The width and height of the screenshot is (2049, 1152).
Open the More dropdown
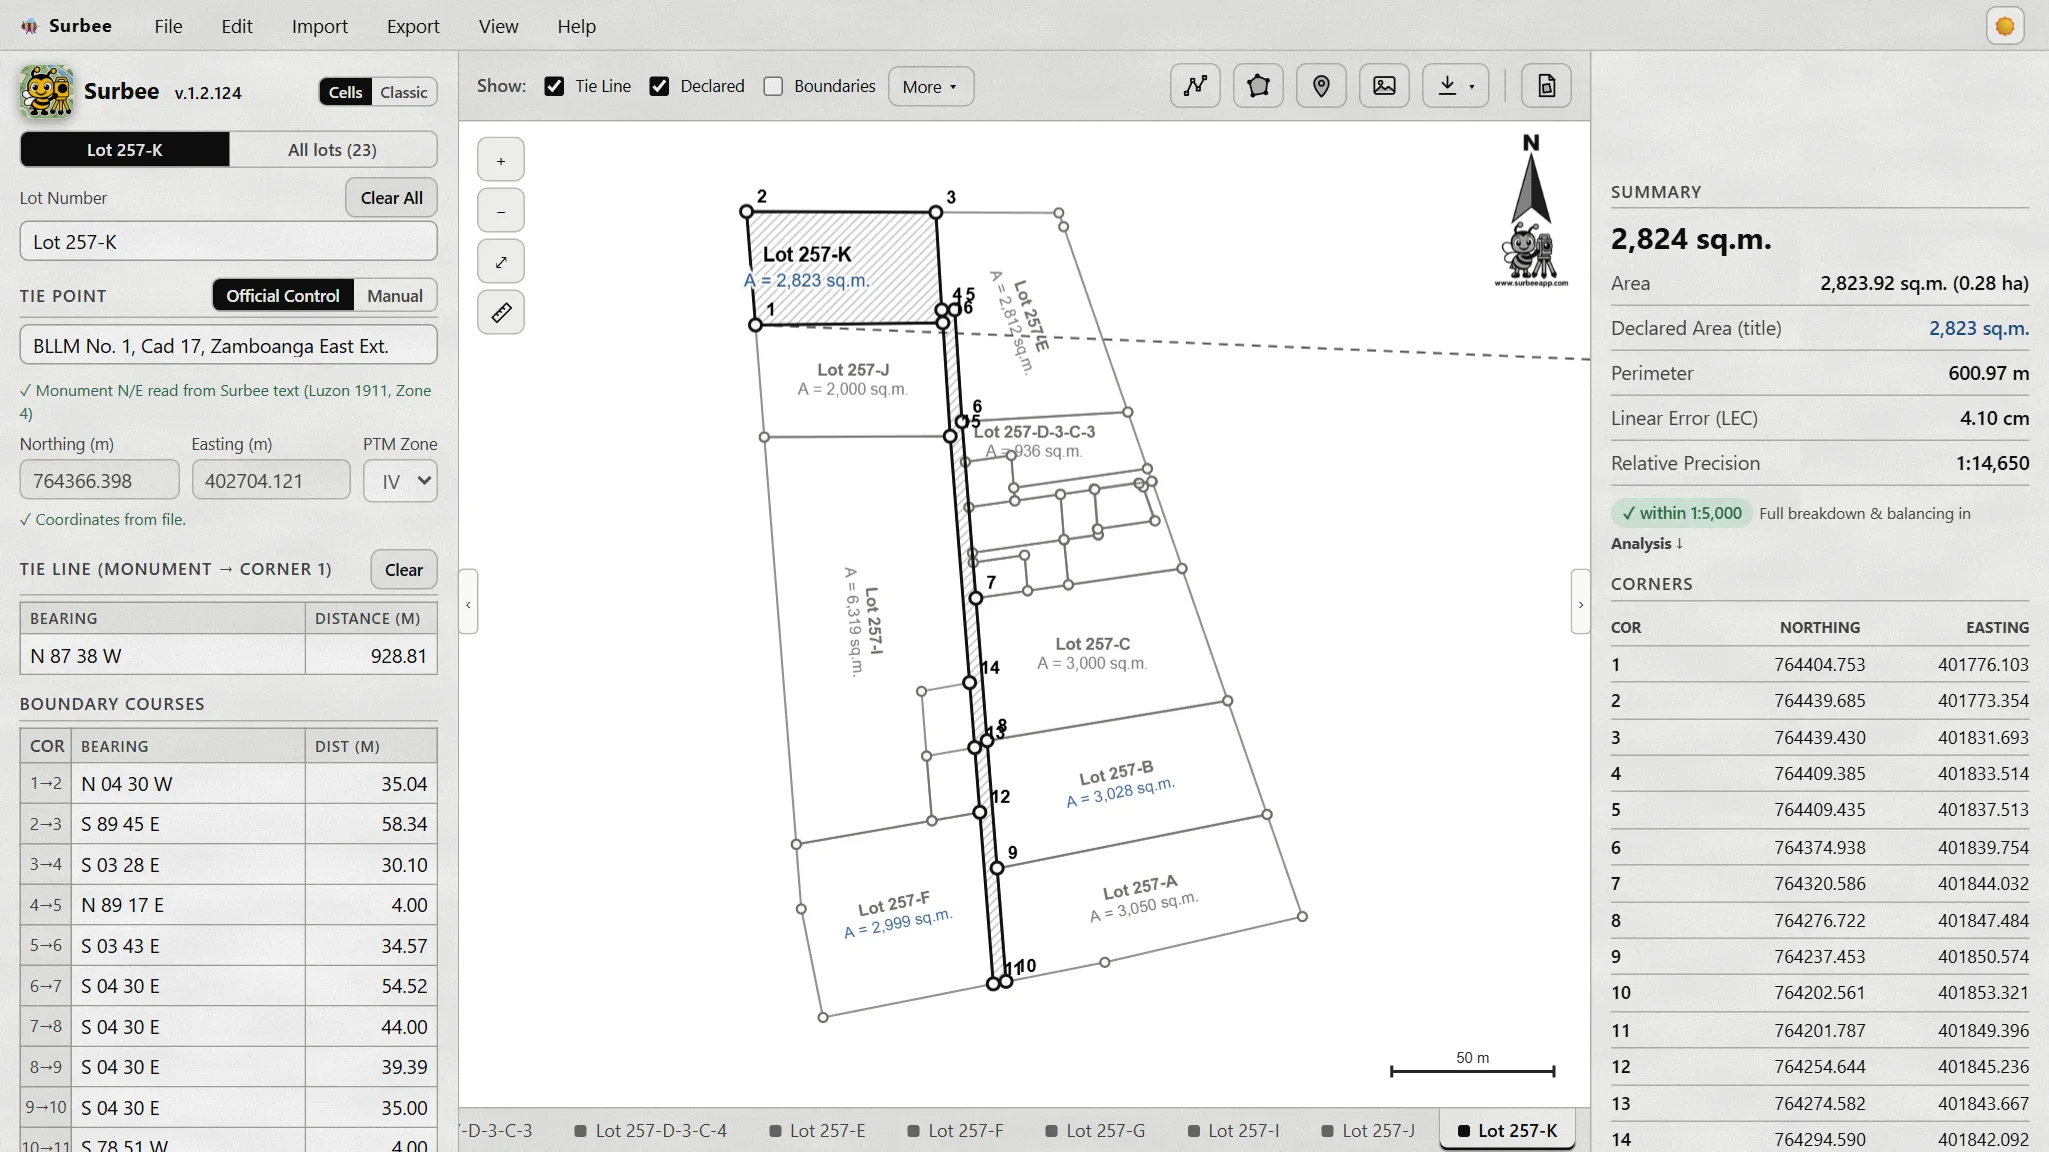point(930,86)
